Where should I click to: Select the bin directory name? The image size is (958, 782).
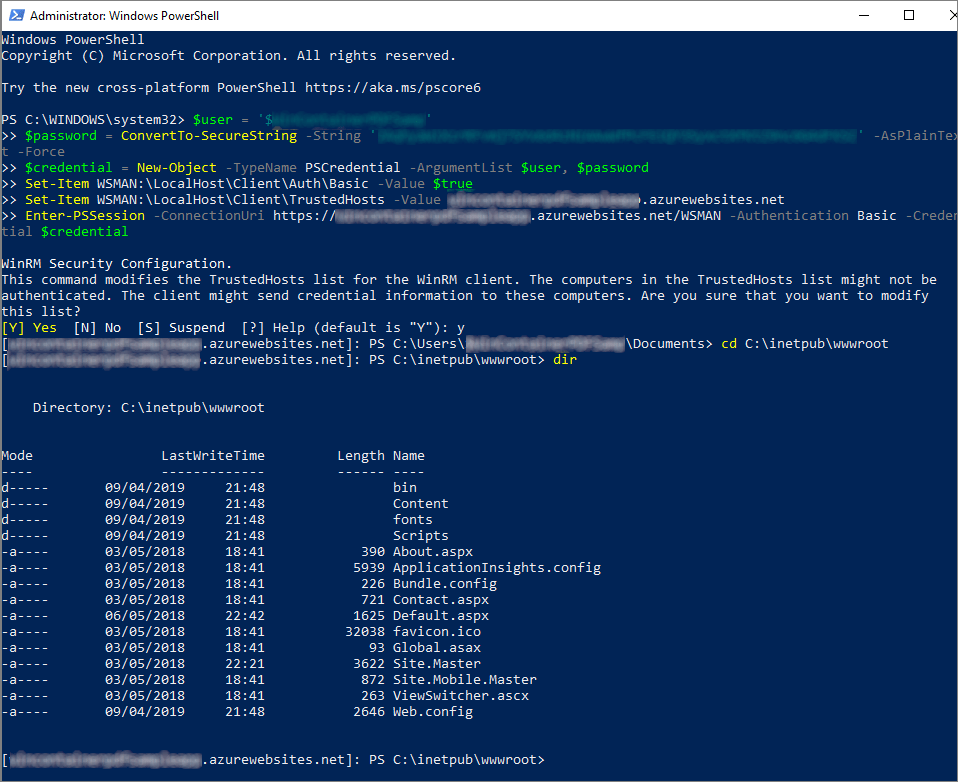coord(404,487)
